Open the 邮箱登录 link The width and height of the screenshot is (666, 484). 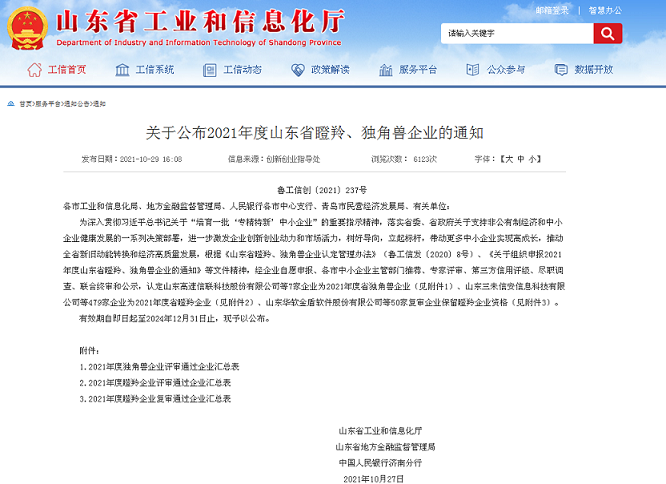[552, 11]
